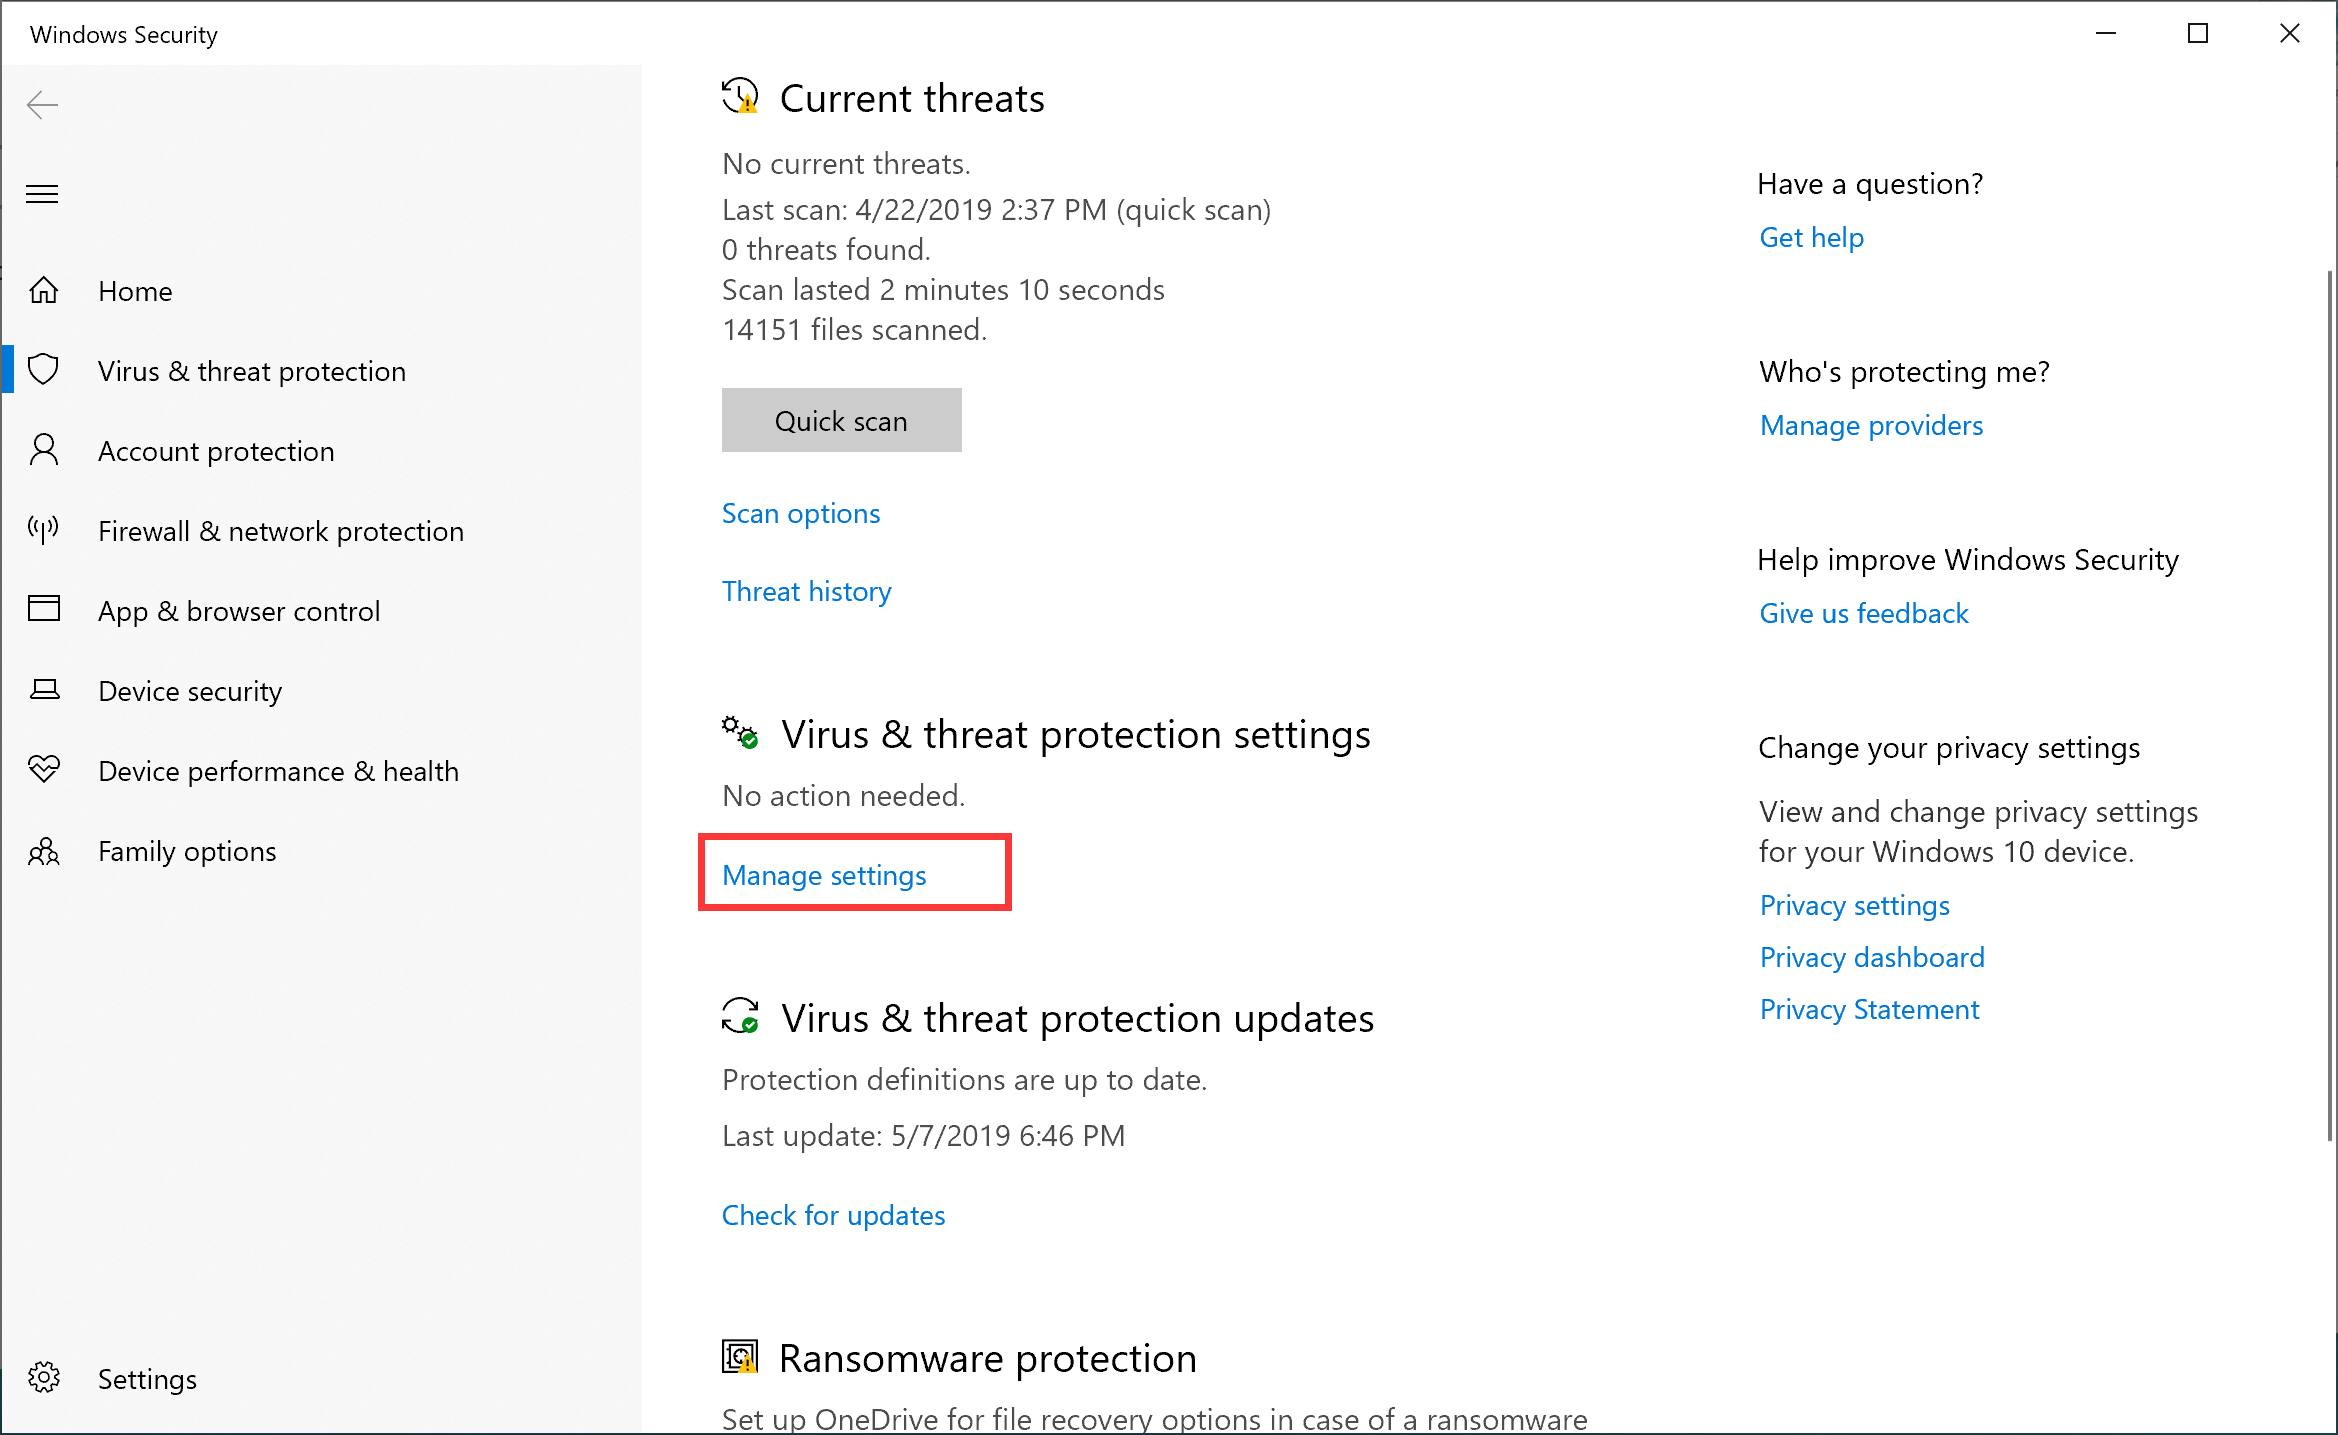Open Settings via the gear icon
2338x1435 pixels.
click(x=44, y=1378)
